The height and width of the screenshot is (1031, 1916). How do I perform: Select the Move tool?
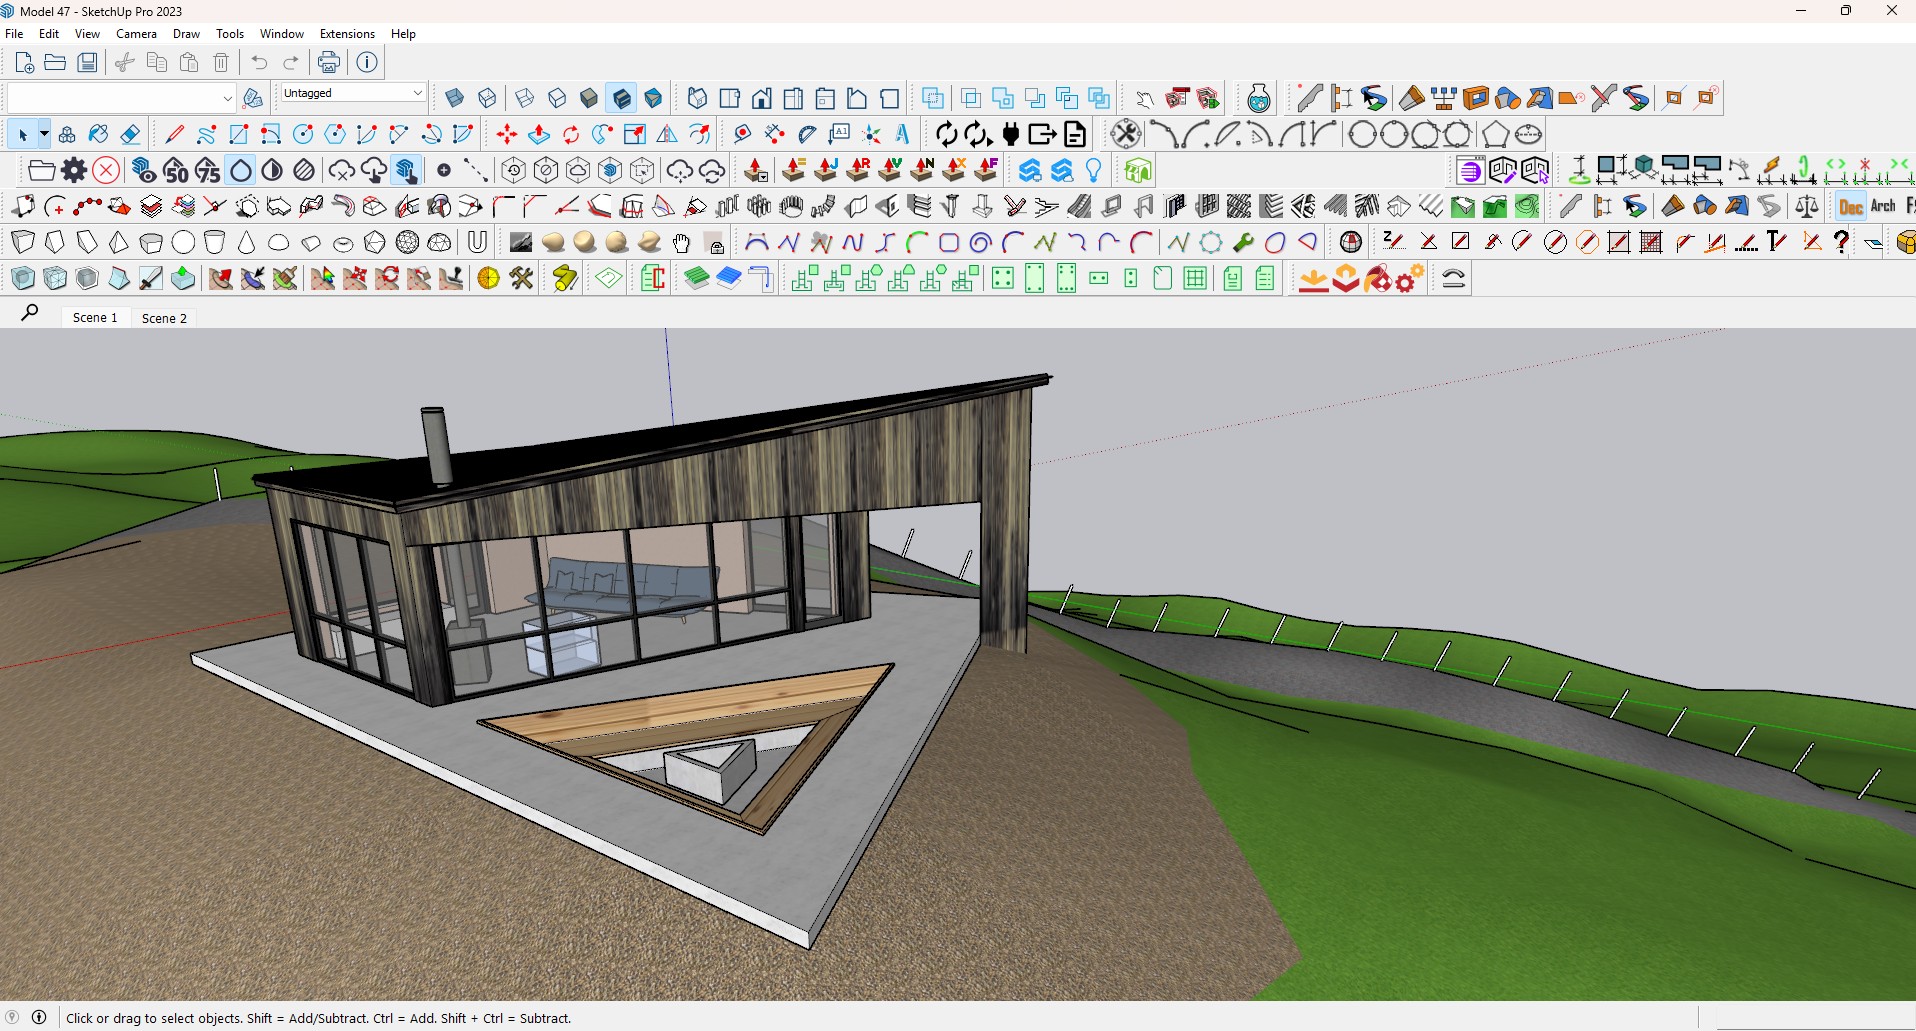tap(507, 134)
